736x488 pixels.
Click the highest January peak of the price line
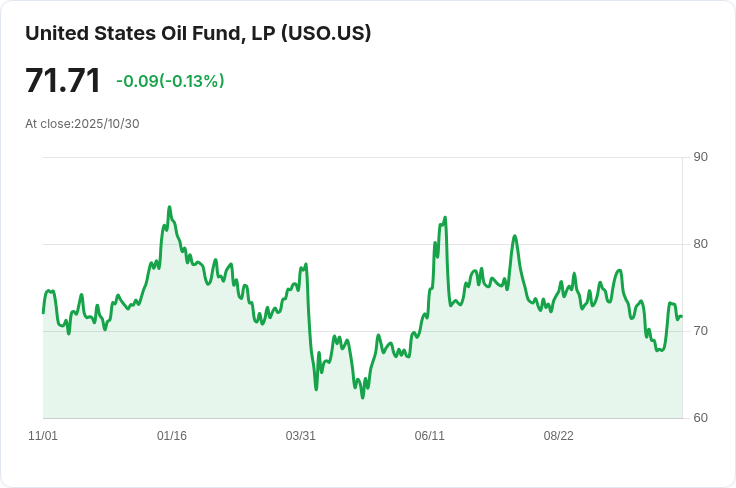click(169, 207)
